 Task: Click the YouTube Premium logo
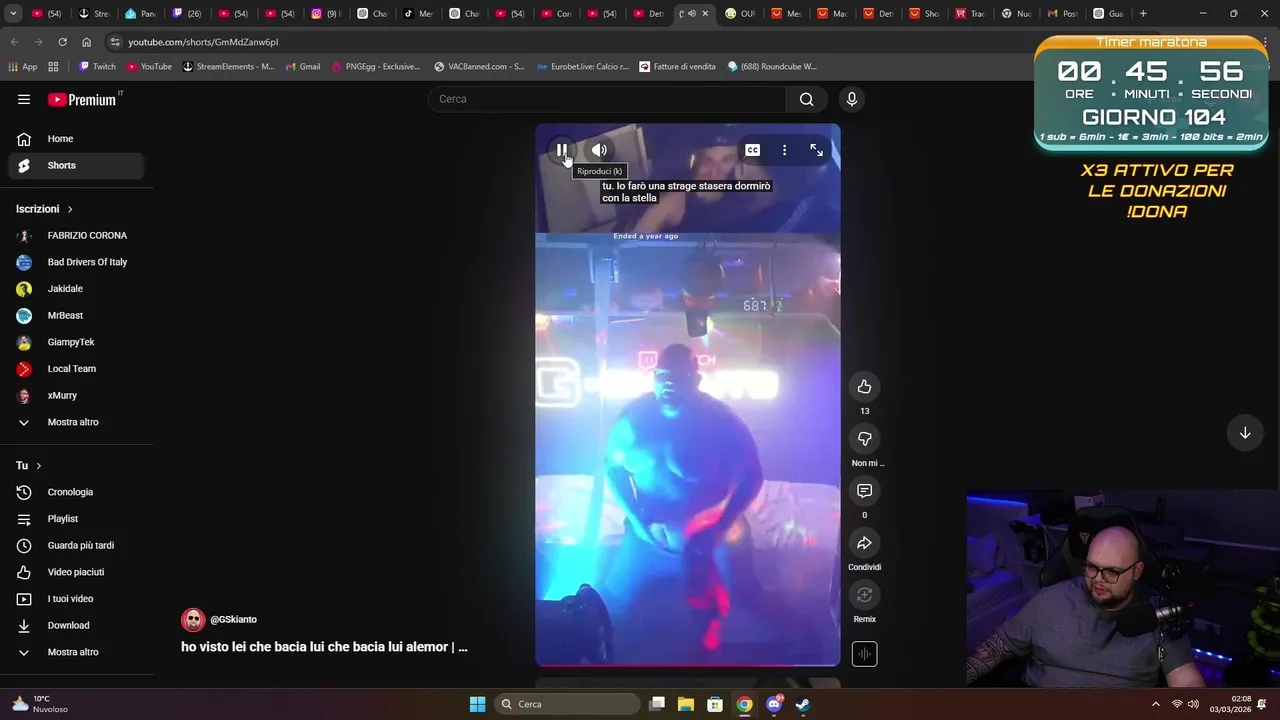click(83, 99)
